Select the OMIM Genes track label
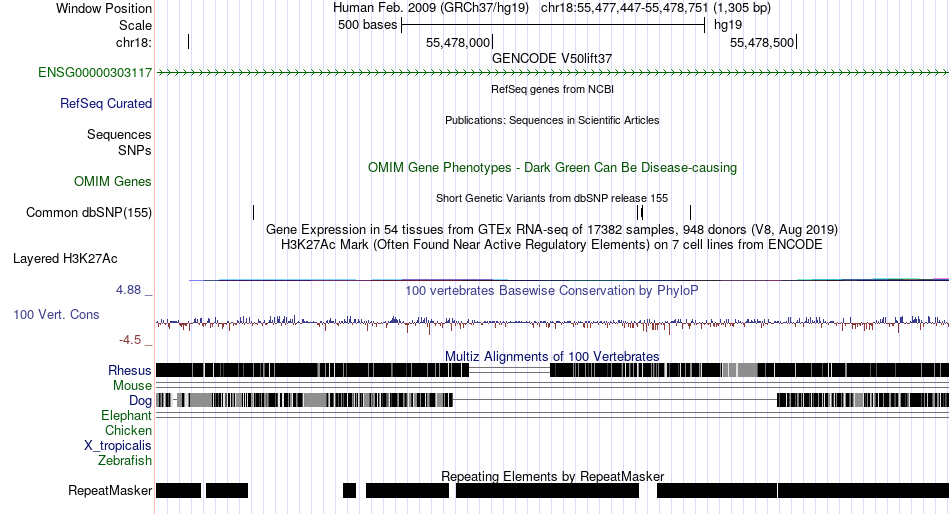 coord(113,182)
